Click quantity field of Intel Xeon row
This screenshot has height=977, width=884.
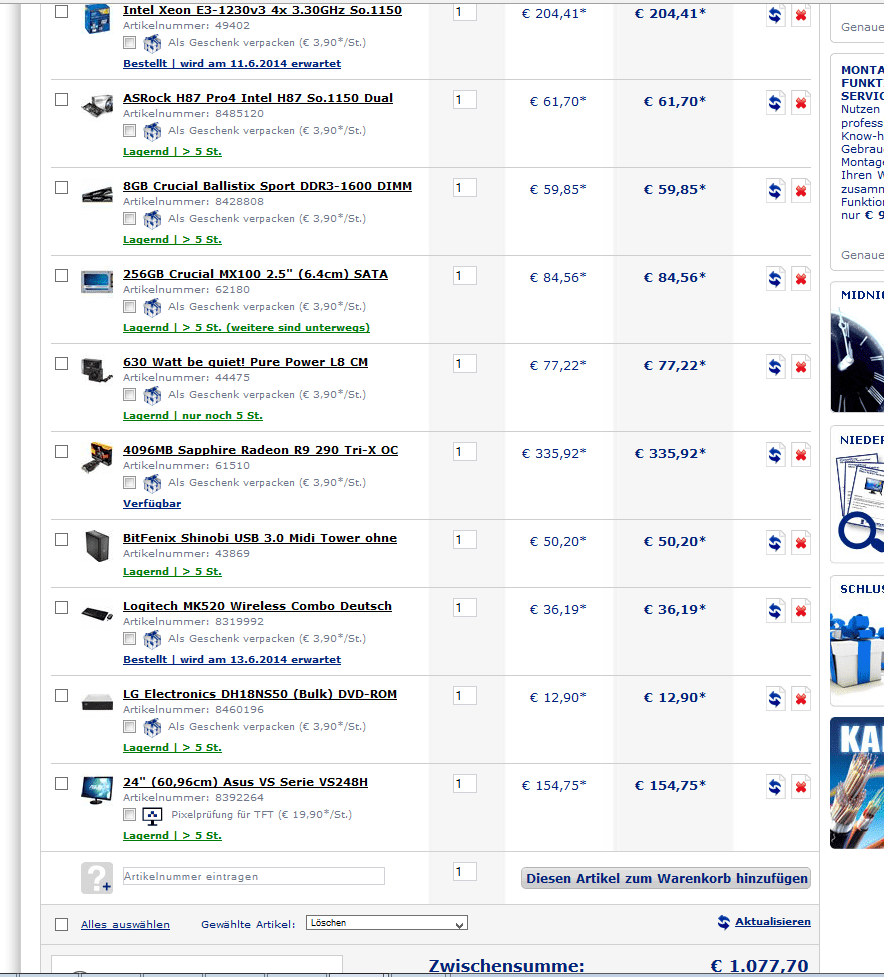pyautogui.click(x=465, y=12)
